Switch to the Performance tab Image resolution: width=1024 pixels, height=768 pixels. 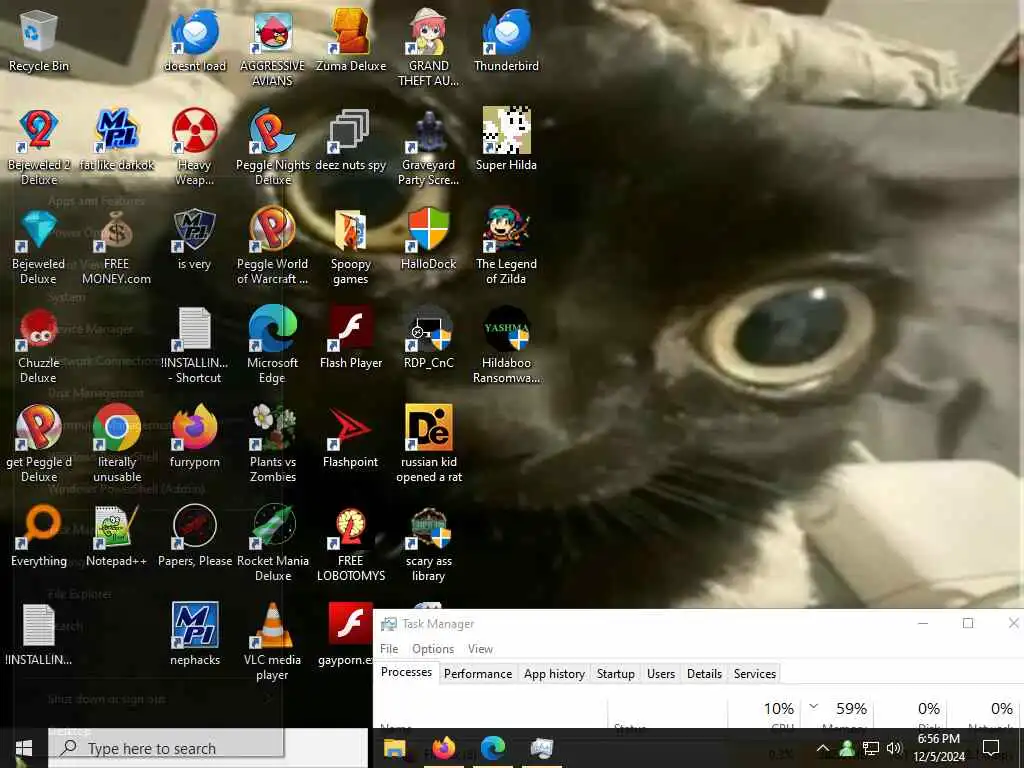(477, 673)
